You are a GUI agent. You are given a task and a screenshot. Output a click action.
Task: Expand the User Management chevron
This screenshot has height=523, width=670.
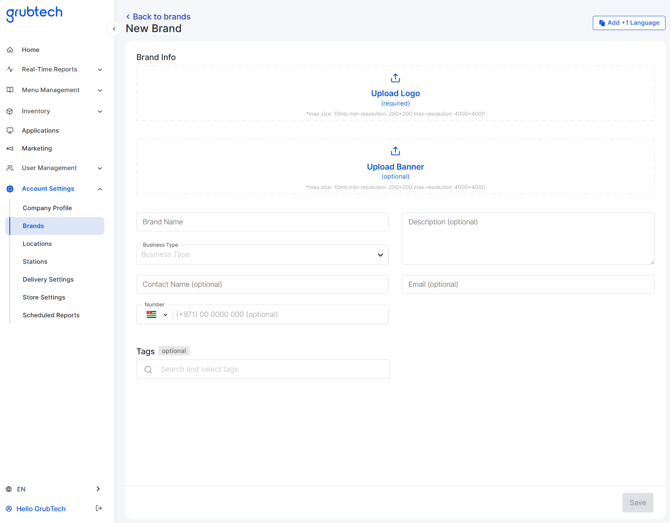[x=100, y=168]
